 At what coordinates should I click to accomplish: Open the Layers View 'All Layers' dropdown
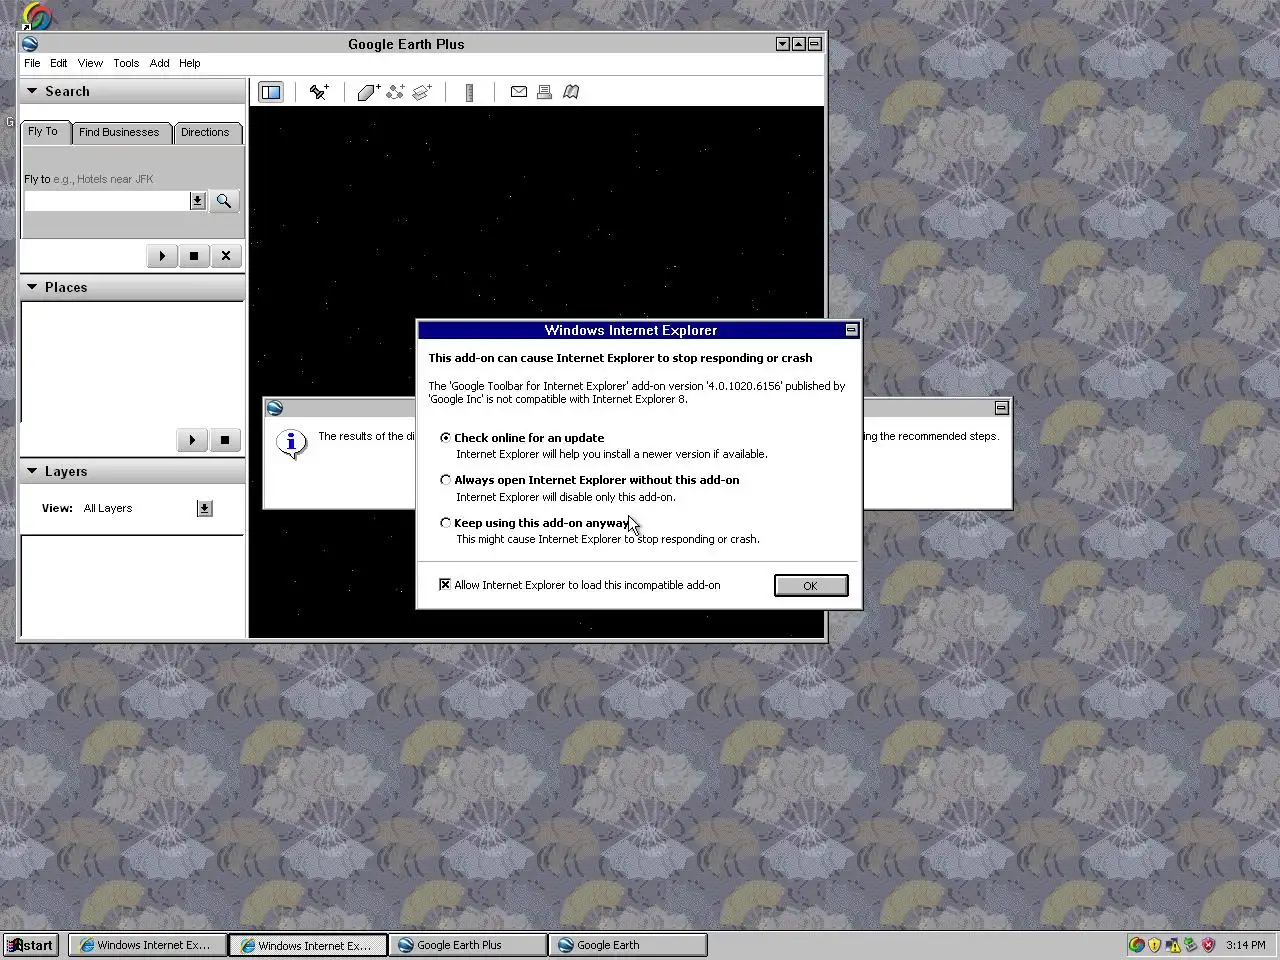coord(204,508)
